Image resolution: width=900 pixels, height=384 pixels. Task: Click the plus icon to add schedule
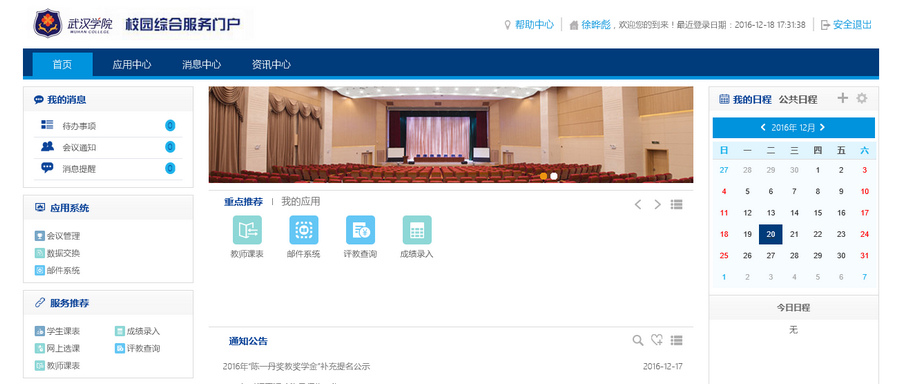842,98
